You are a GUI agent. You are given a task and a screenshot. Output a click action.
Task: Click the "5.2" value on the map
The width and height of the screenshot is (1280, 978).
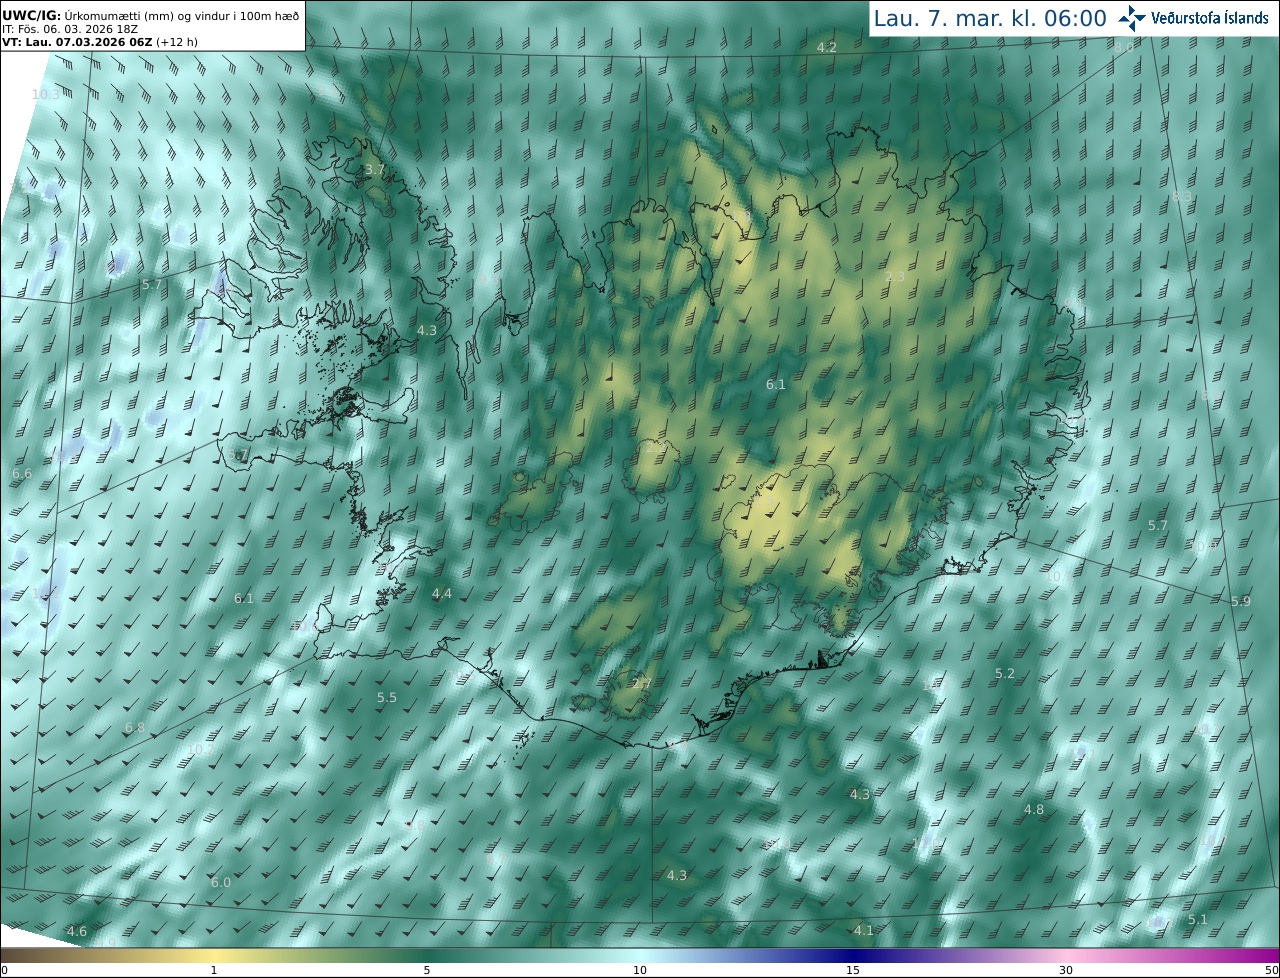[1005, 674]
